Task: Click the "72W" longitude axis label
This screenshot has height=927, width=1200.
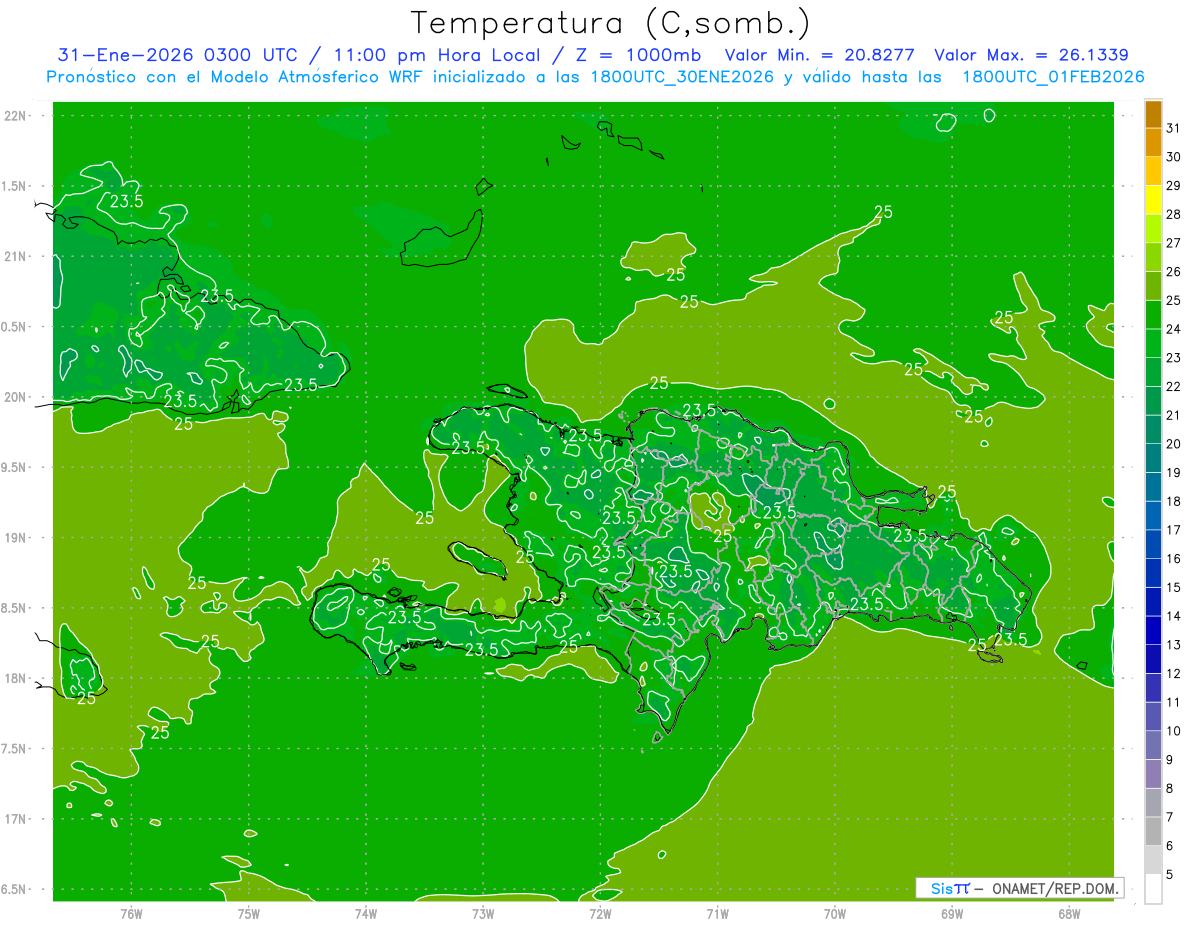Action: click(x=600, y=912)
